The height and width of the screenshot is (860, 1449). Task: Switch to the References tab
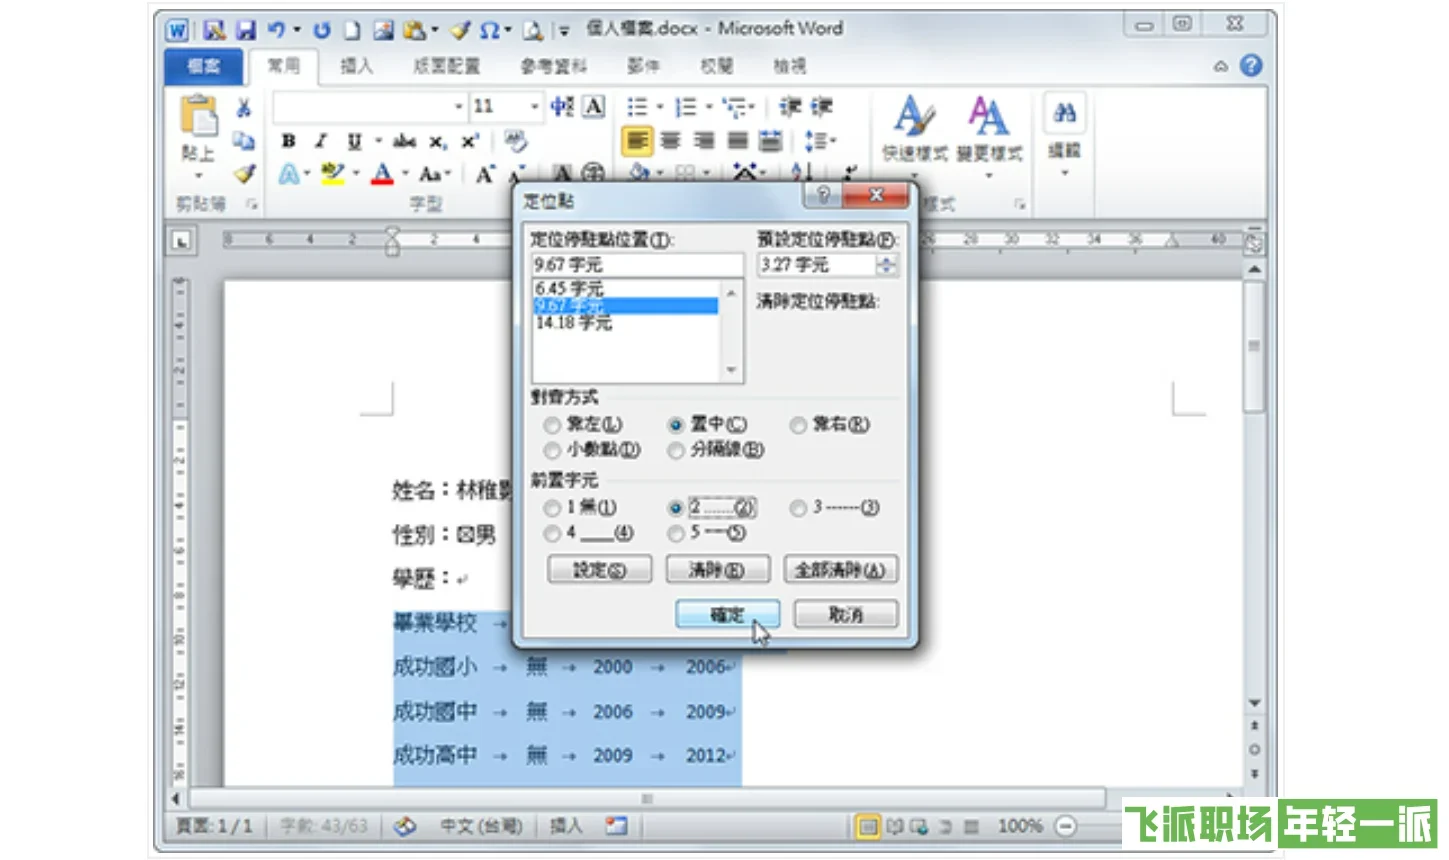(x=553, y=66)
